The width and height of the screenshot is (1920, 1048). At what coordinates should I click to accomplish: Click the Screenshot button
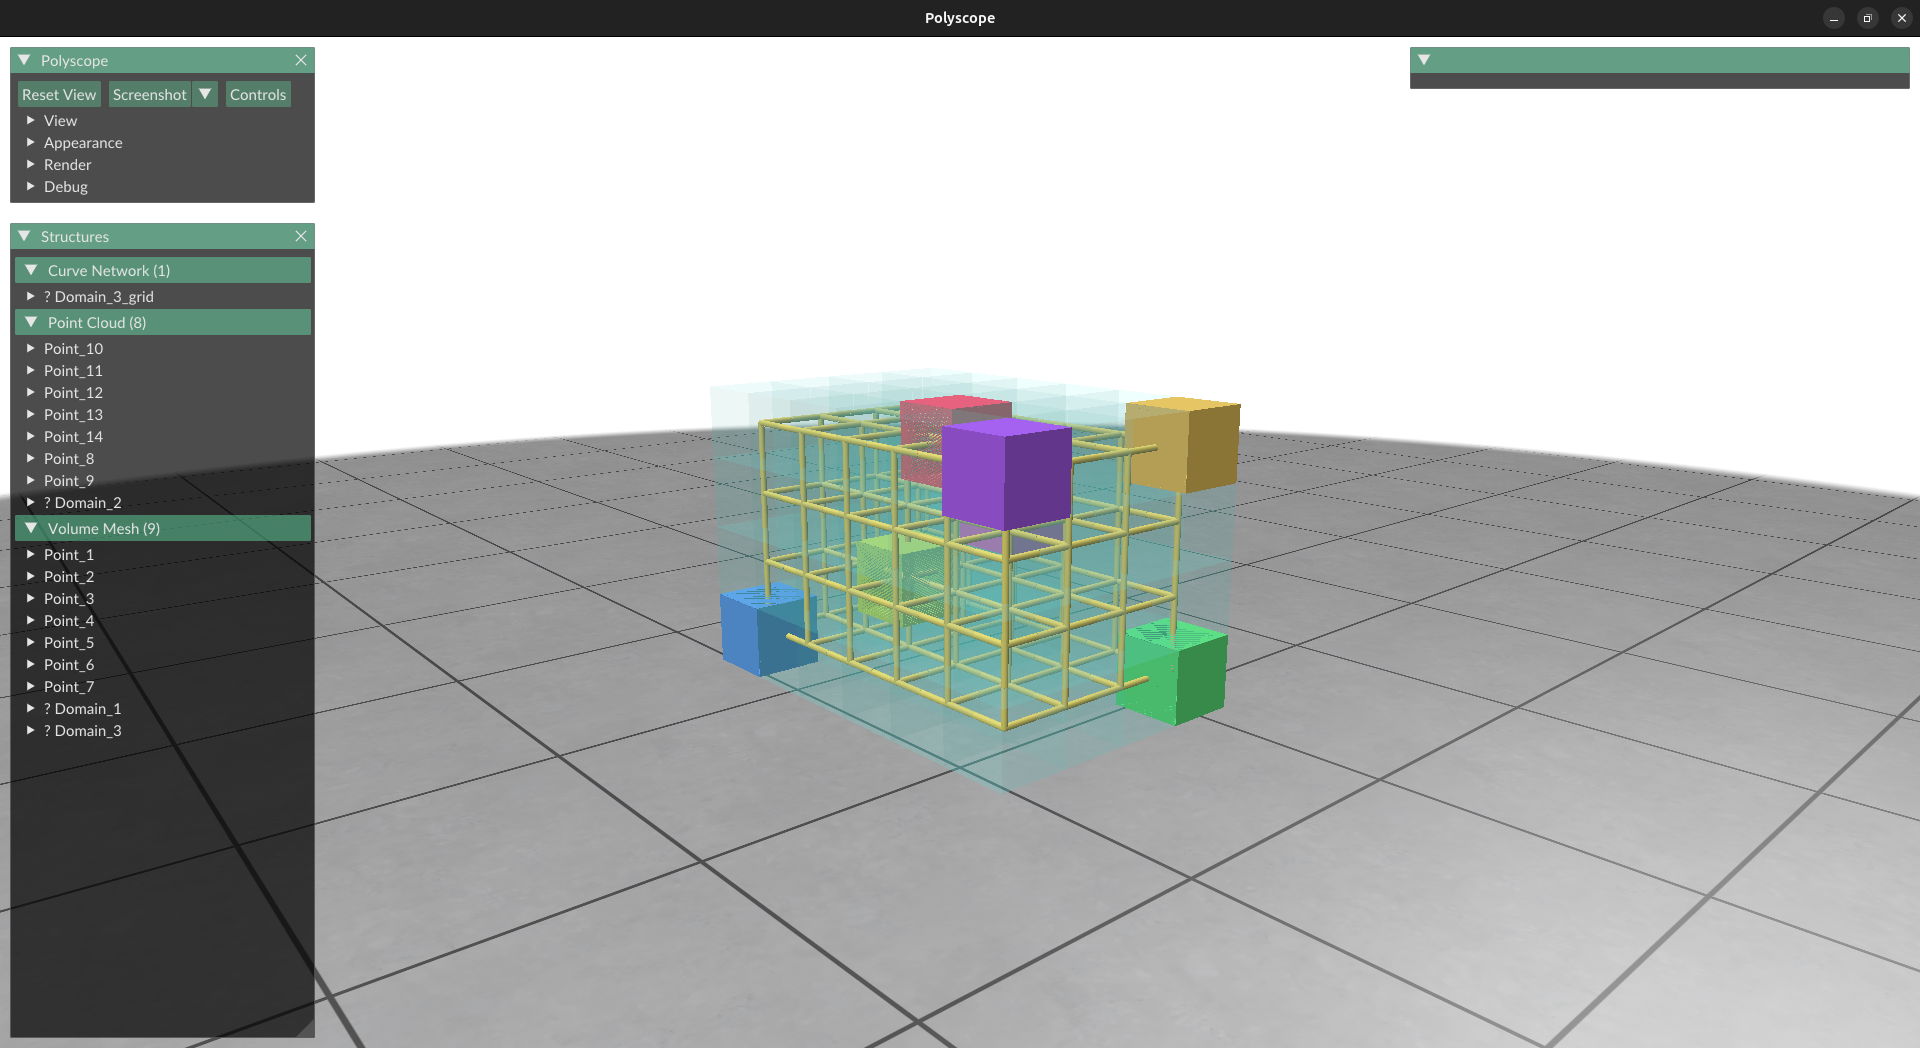coord(149,94)
